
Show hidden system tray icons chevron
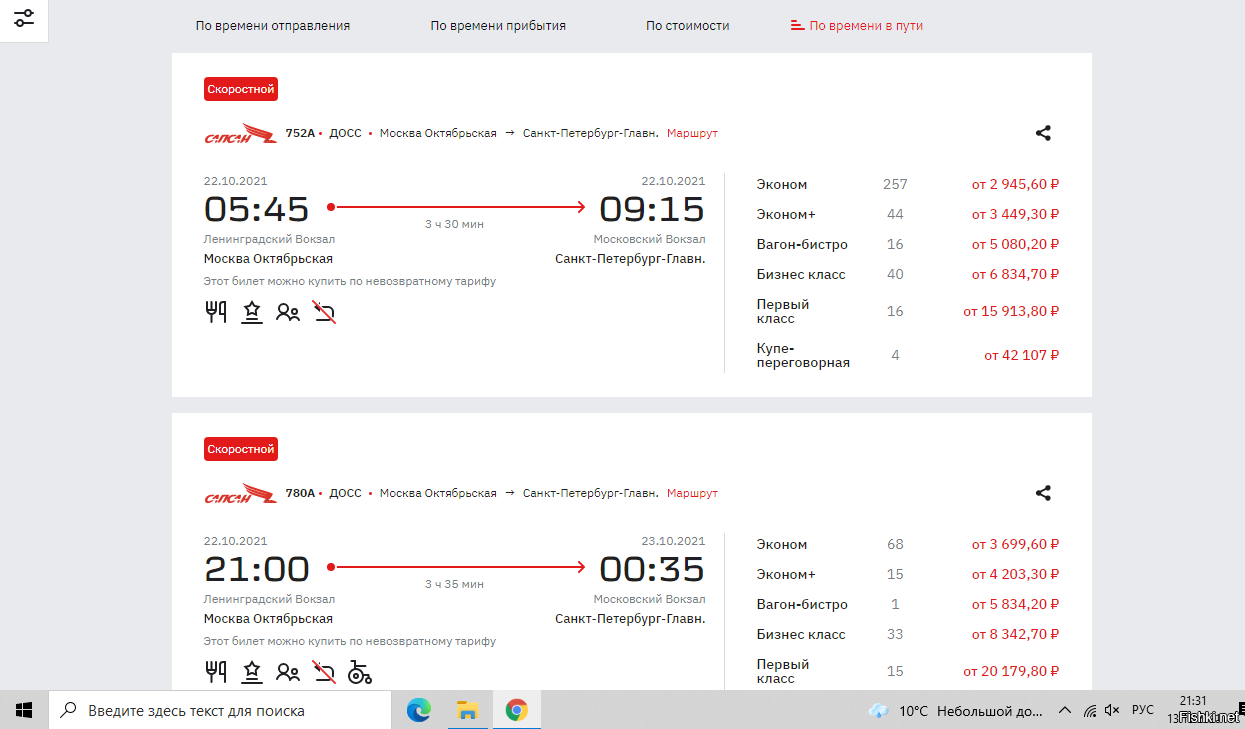point(1064,710)
